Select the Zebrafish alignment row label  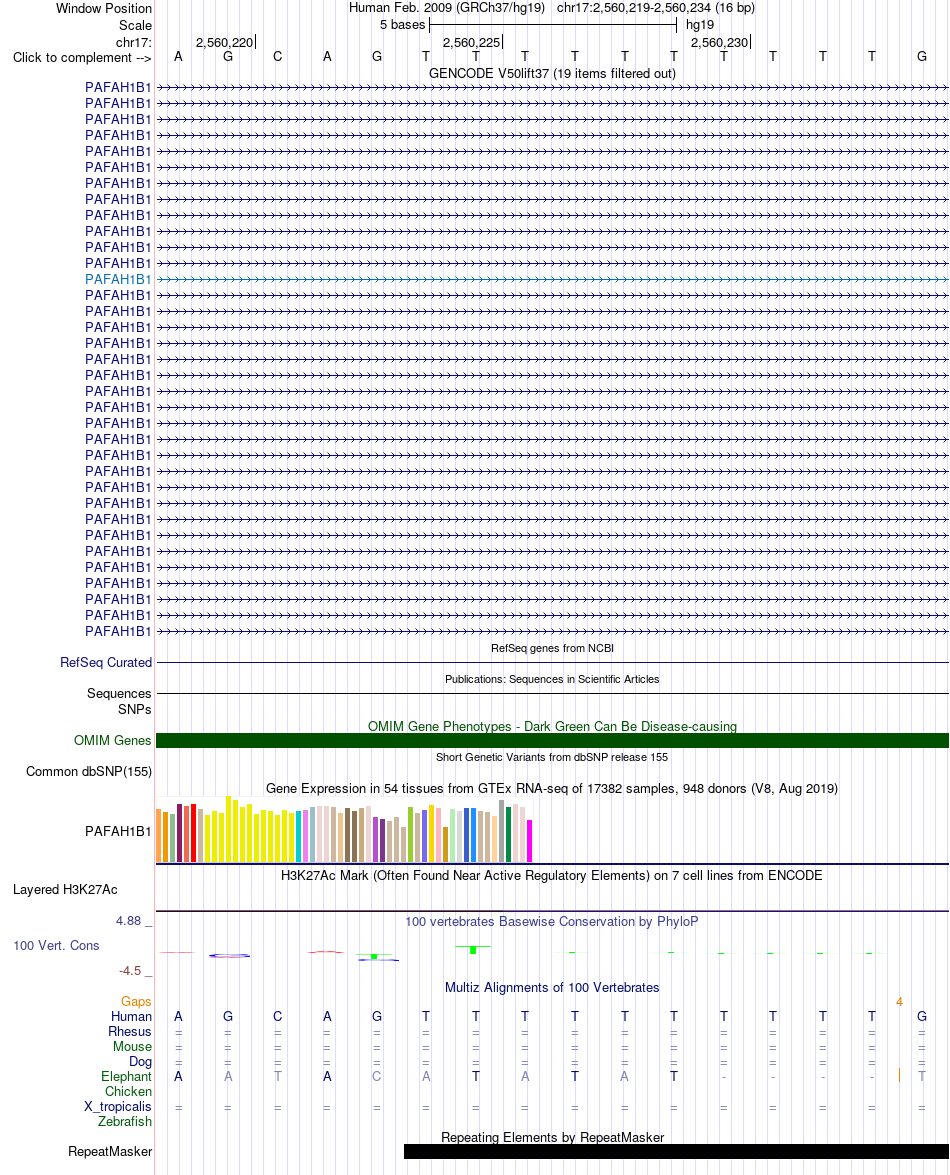click(x=124, y=1122)
